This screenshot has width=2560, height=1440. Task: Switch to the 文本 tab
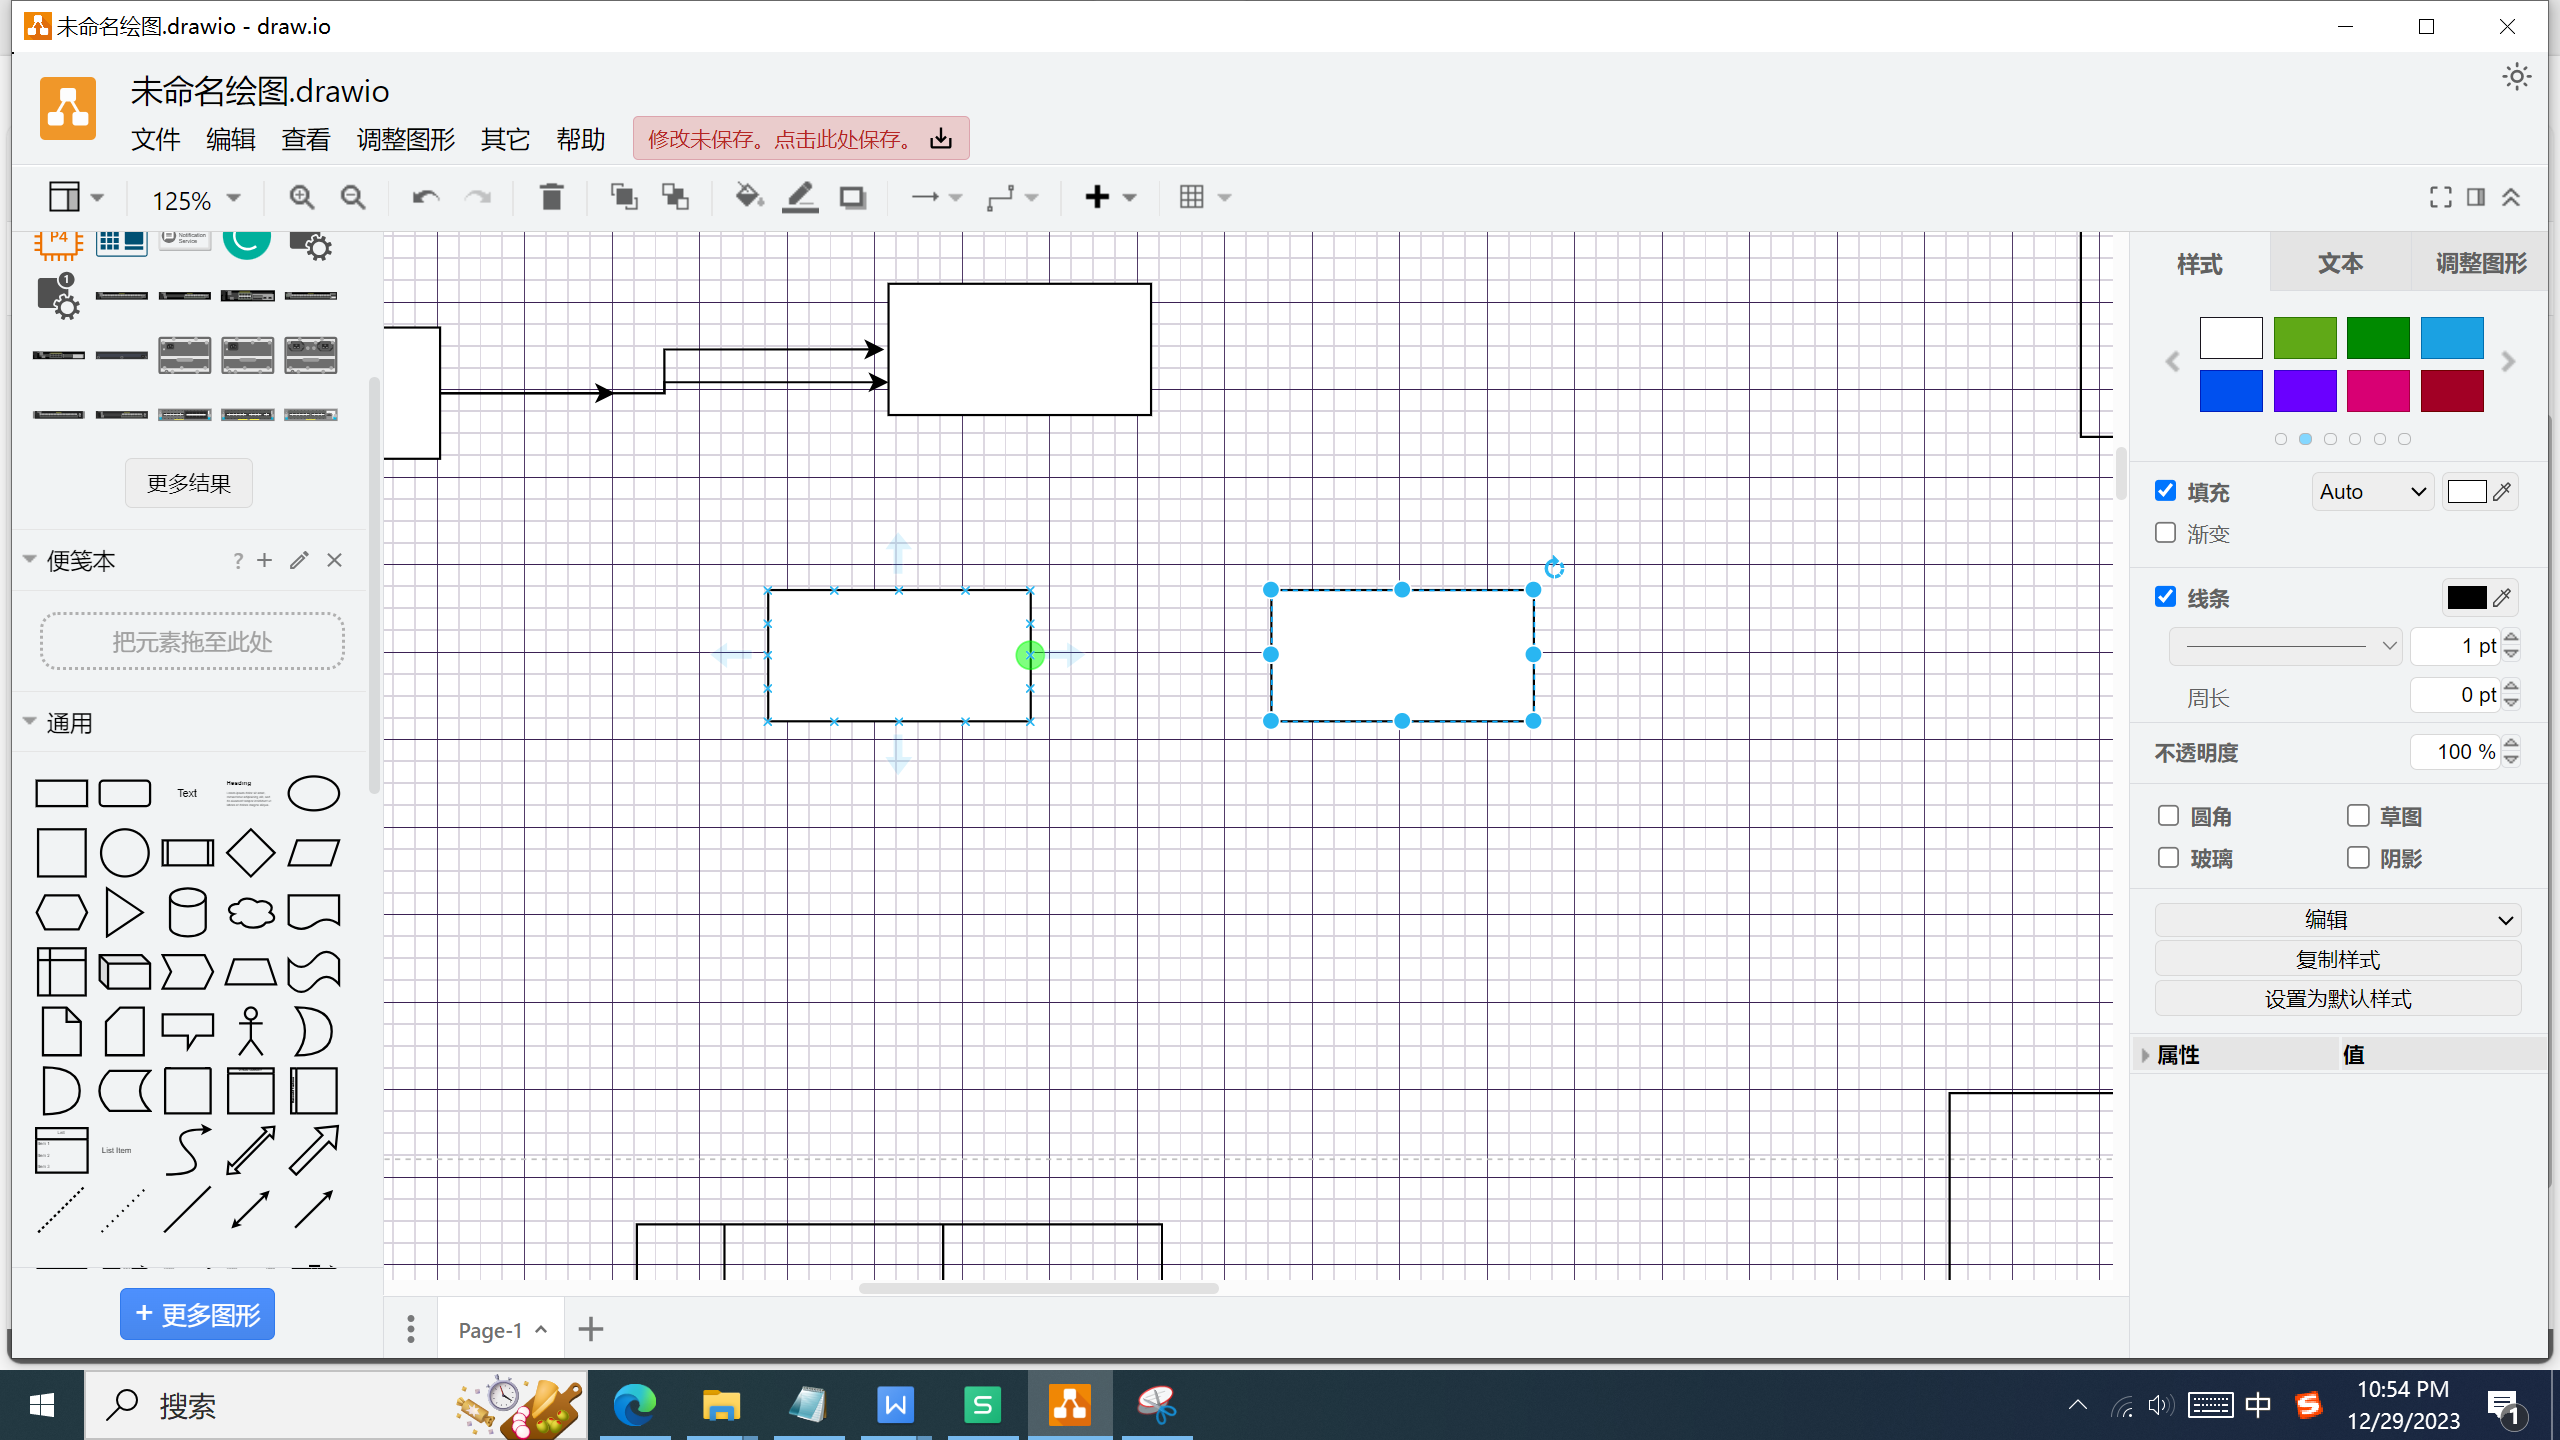2340,263
